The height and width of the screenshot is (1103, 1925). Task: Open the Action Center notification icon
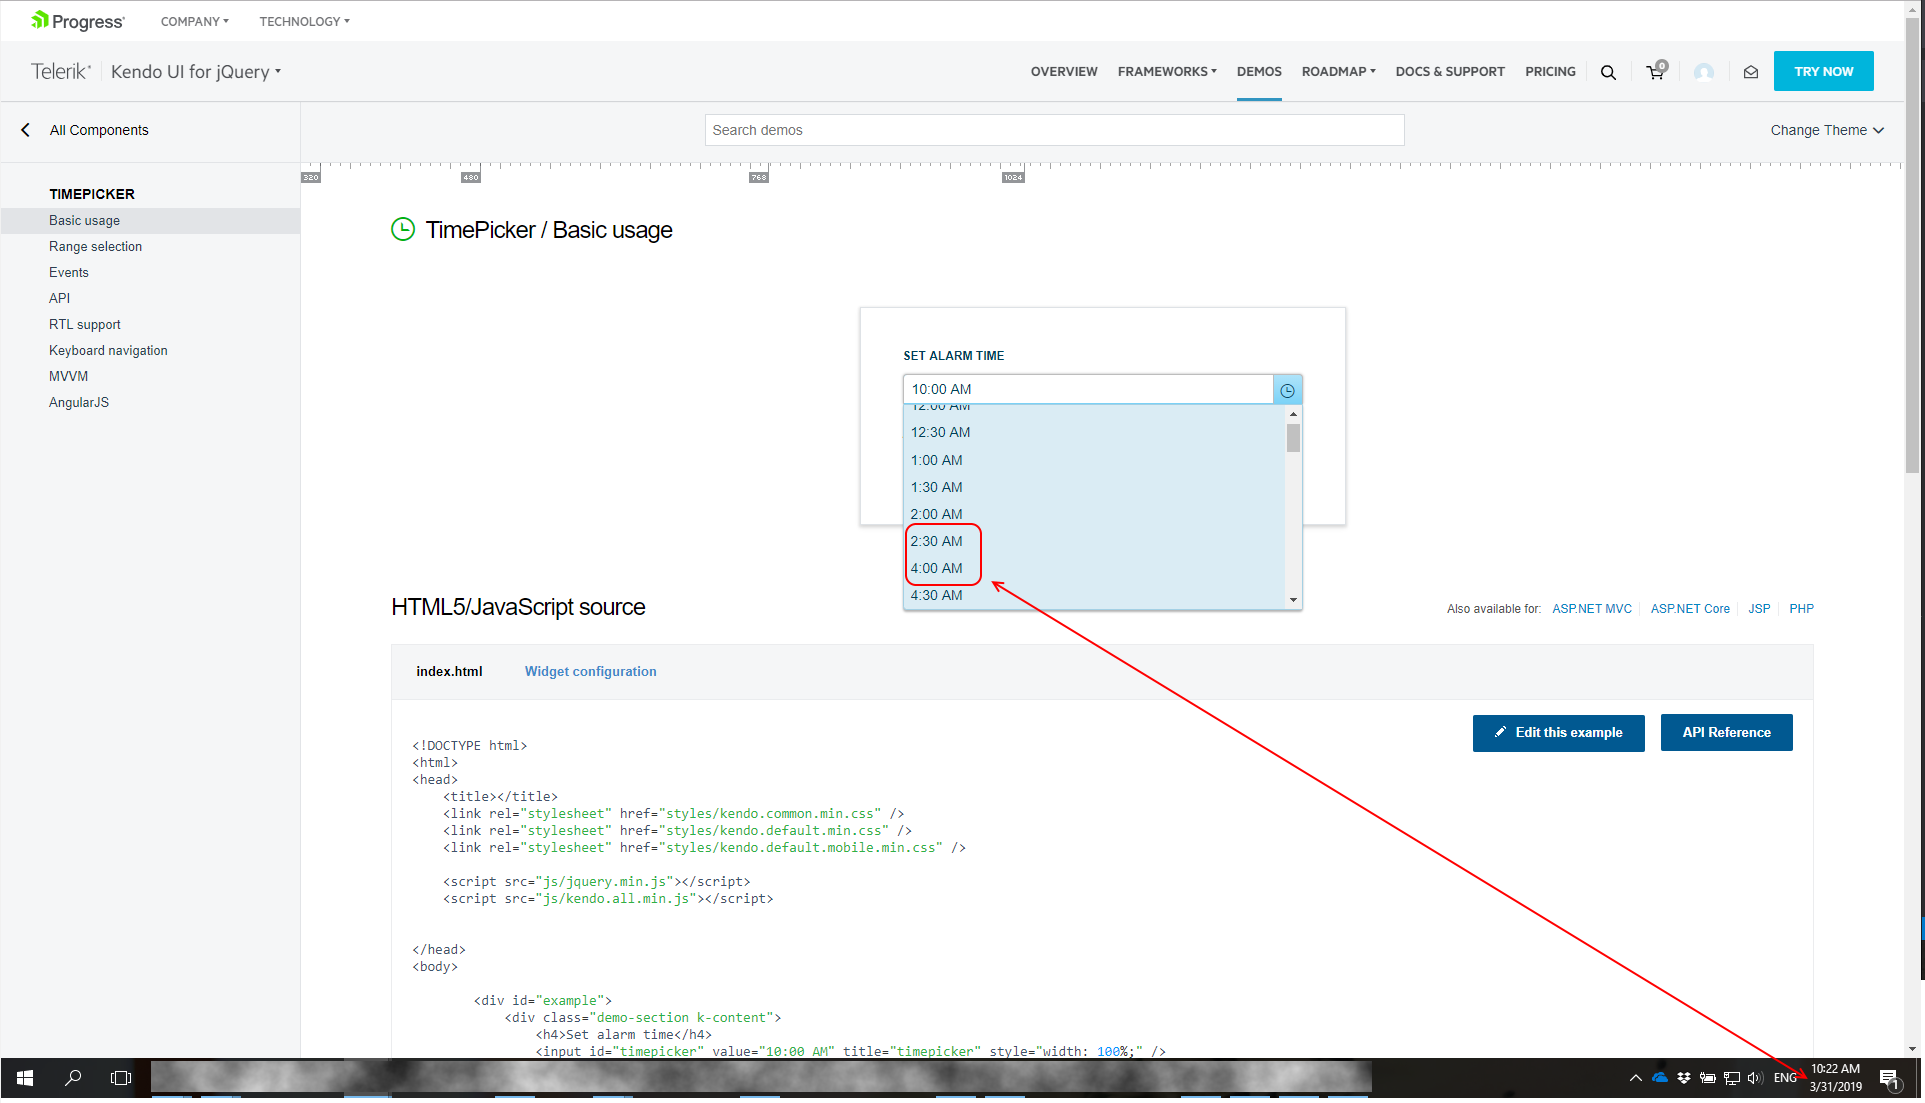1889,1079
